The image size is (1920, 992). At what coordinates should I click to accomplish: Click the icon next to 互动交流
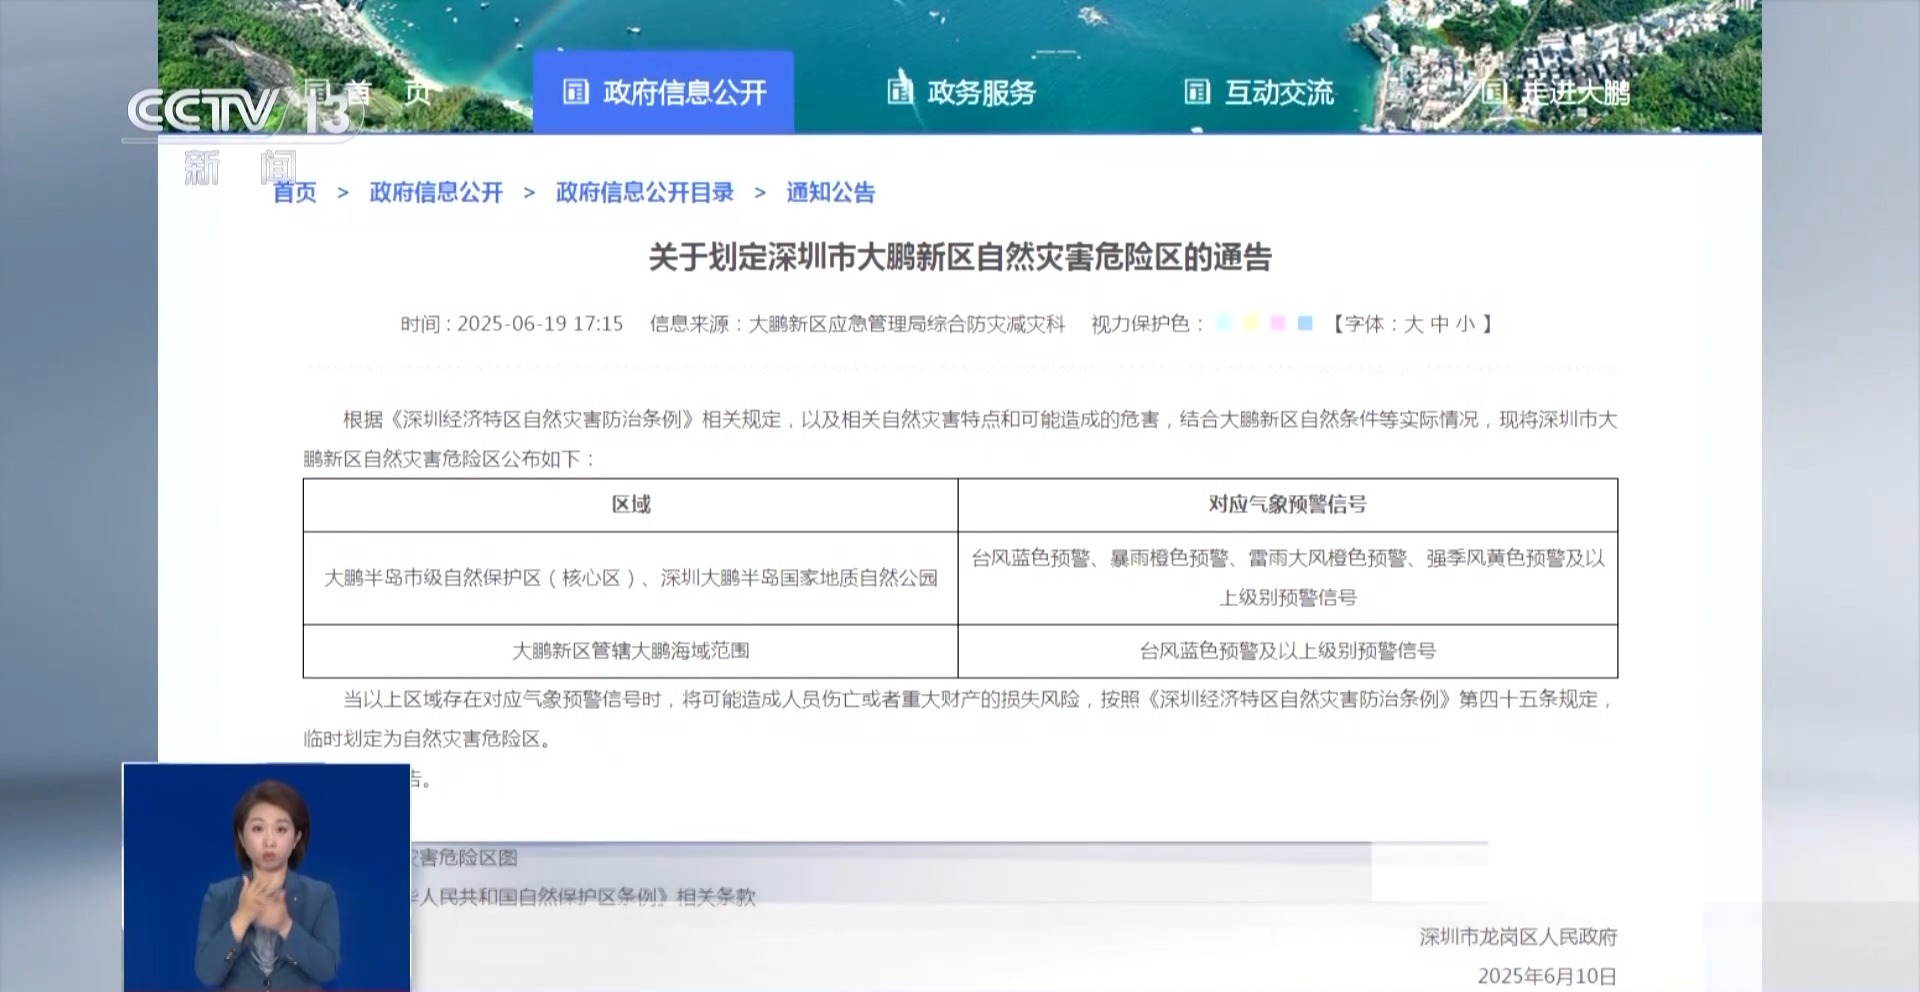tap(1197, 92)
